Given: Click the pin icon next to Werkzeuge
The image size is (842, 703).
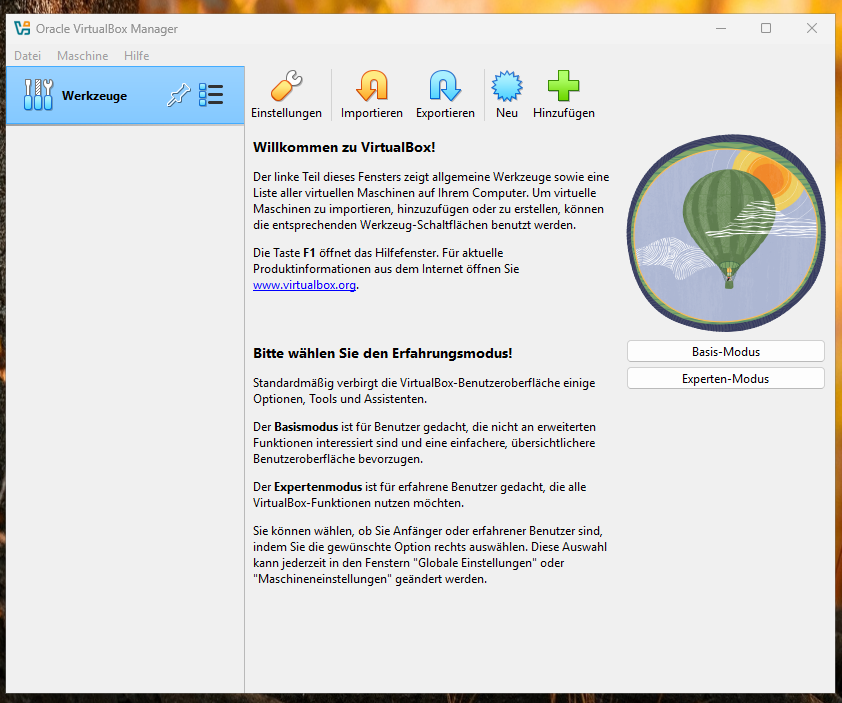Looking at the screenshot, I should 178,95.
